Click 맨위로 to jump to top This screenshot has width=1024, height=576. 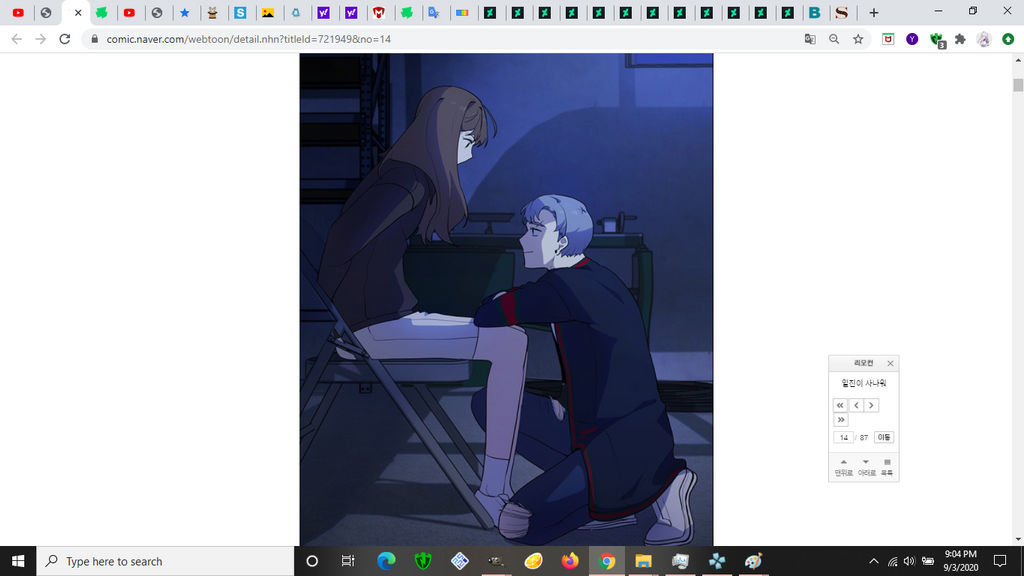click(844, 468)
